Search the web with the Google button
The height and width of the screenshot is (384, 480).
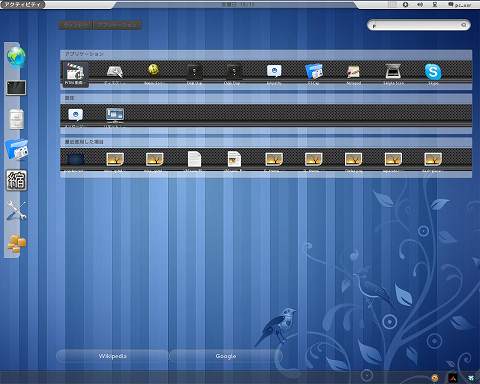coord(226,356)
